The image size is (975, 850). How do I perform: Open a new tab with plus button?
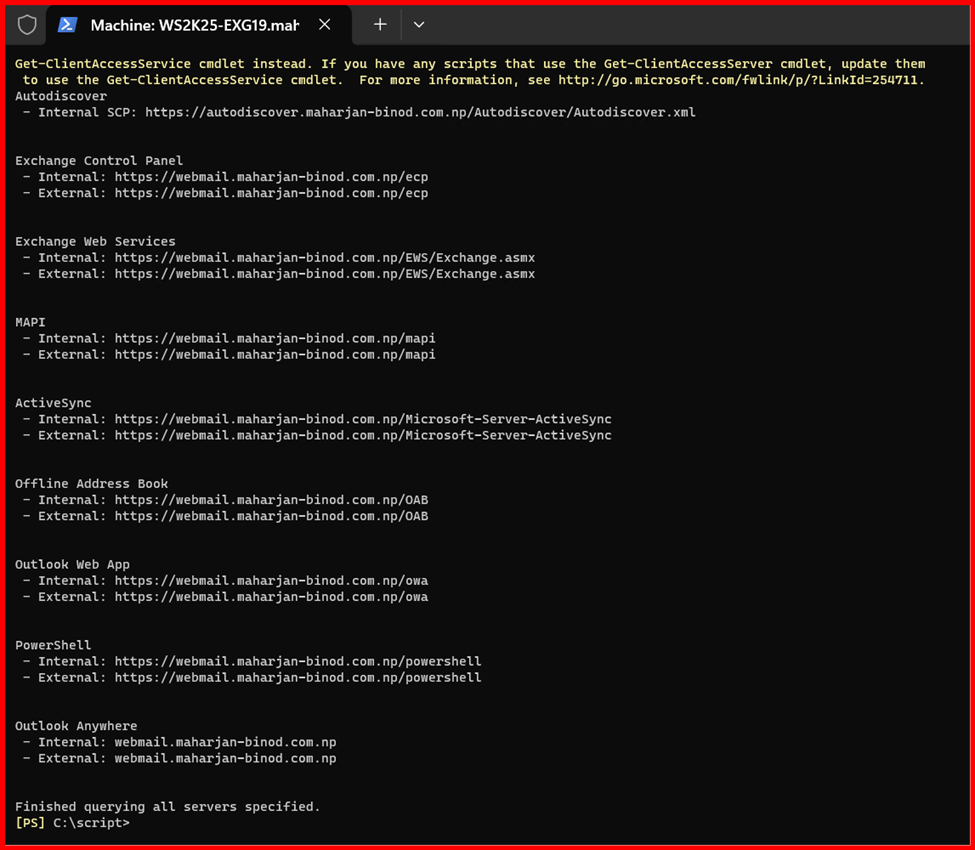pos(380,25)
